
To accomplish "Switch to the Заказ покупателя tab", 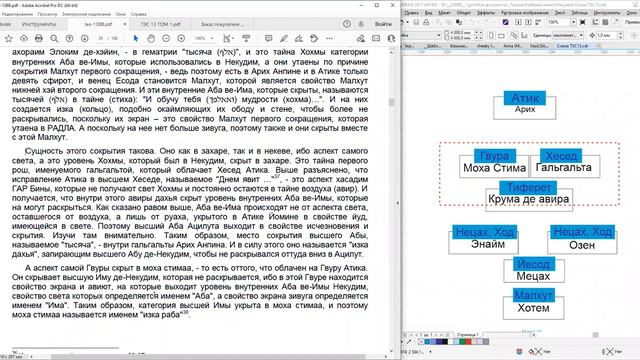I will tap(222, 24).
